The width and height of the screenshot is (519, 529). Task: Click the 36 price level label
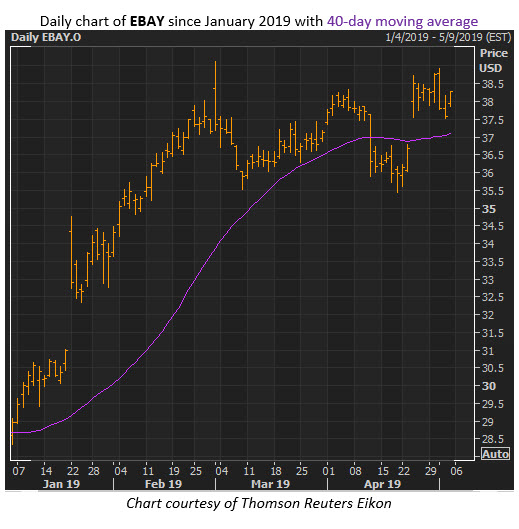click(x=488, y=173)
